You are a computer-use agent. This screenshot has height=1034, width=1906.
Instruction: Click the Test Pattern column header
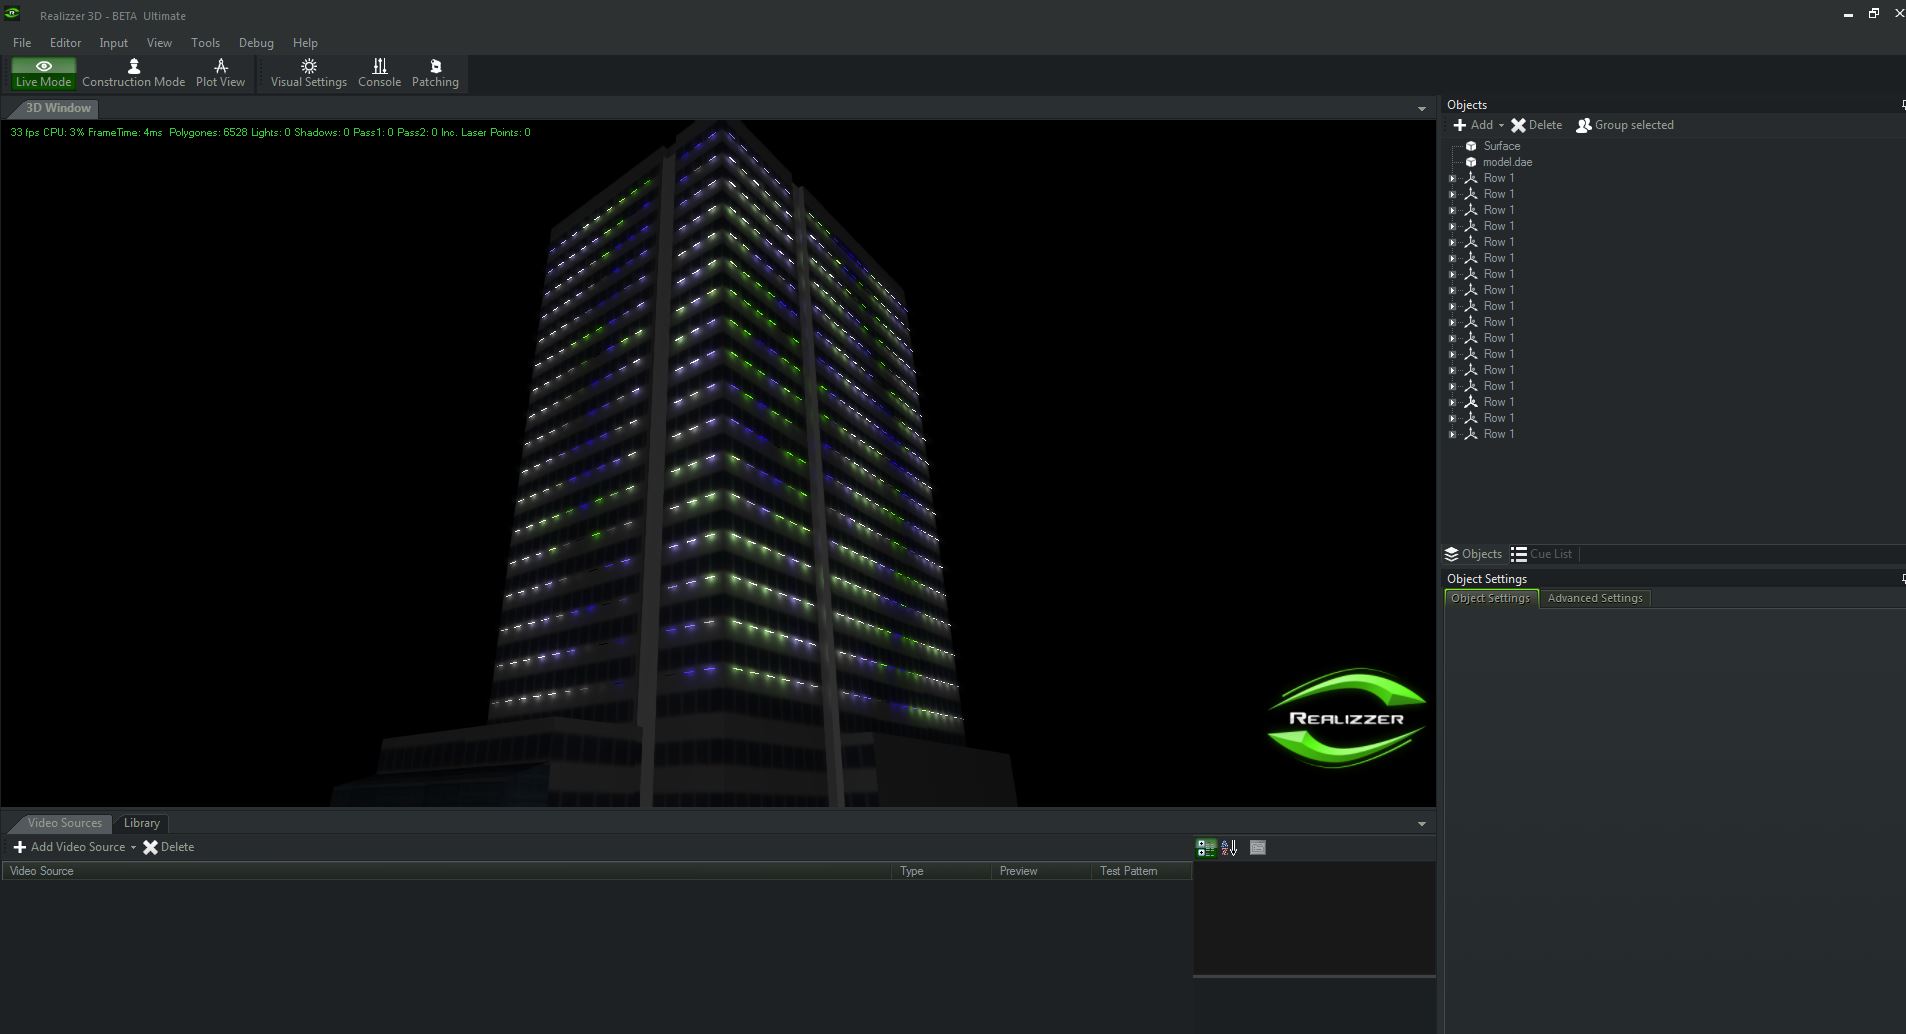tap(1141, 871)
